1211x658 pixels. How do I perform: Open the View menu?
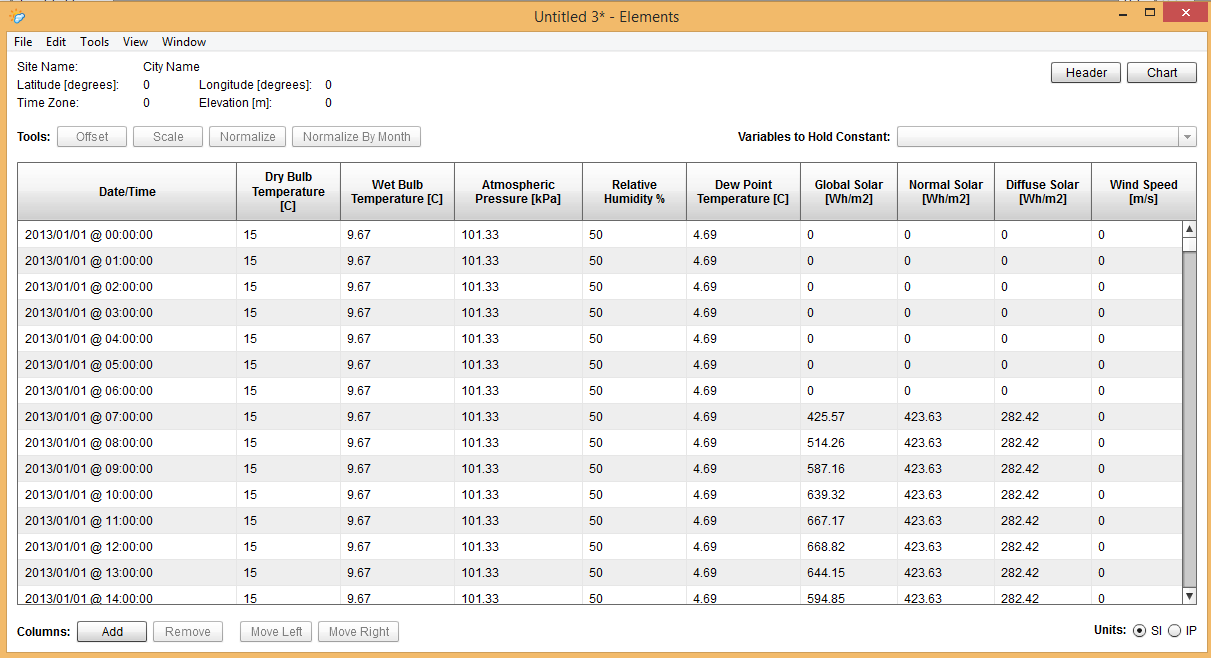click(135, 42)
